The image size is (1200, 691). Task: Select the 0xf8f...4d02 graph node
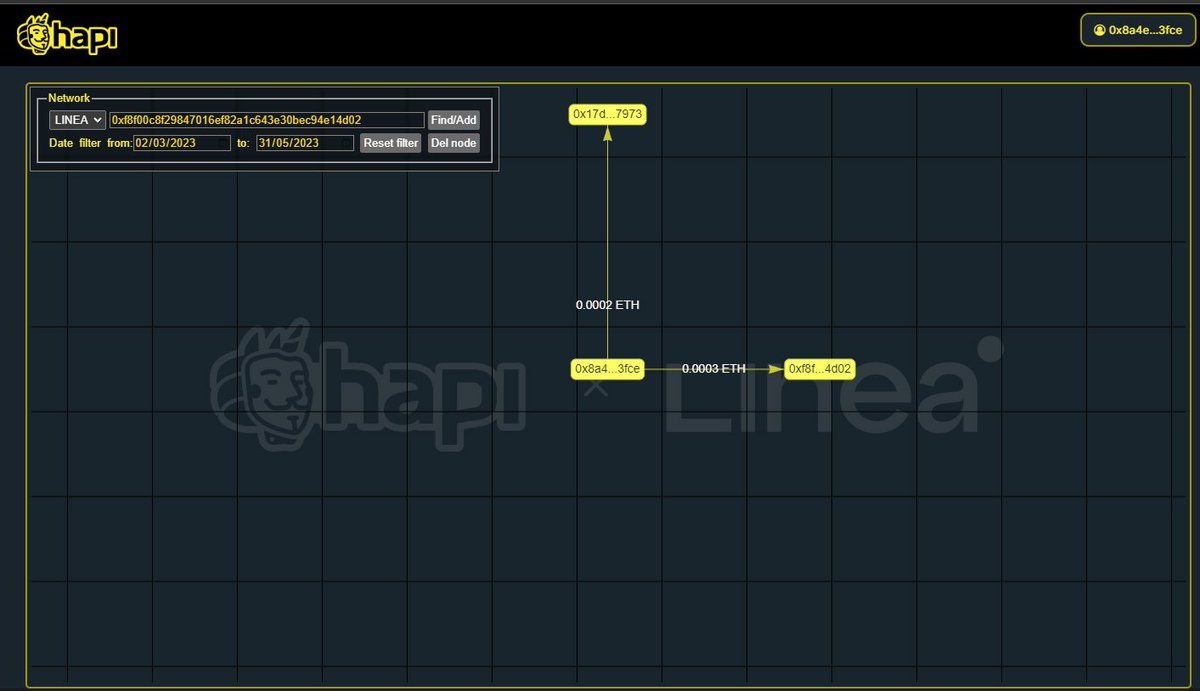pyautogui.click(x=820, y=369)
